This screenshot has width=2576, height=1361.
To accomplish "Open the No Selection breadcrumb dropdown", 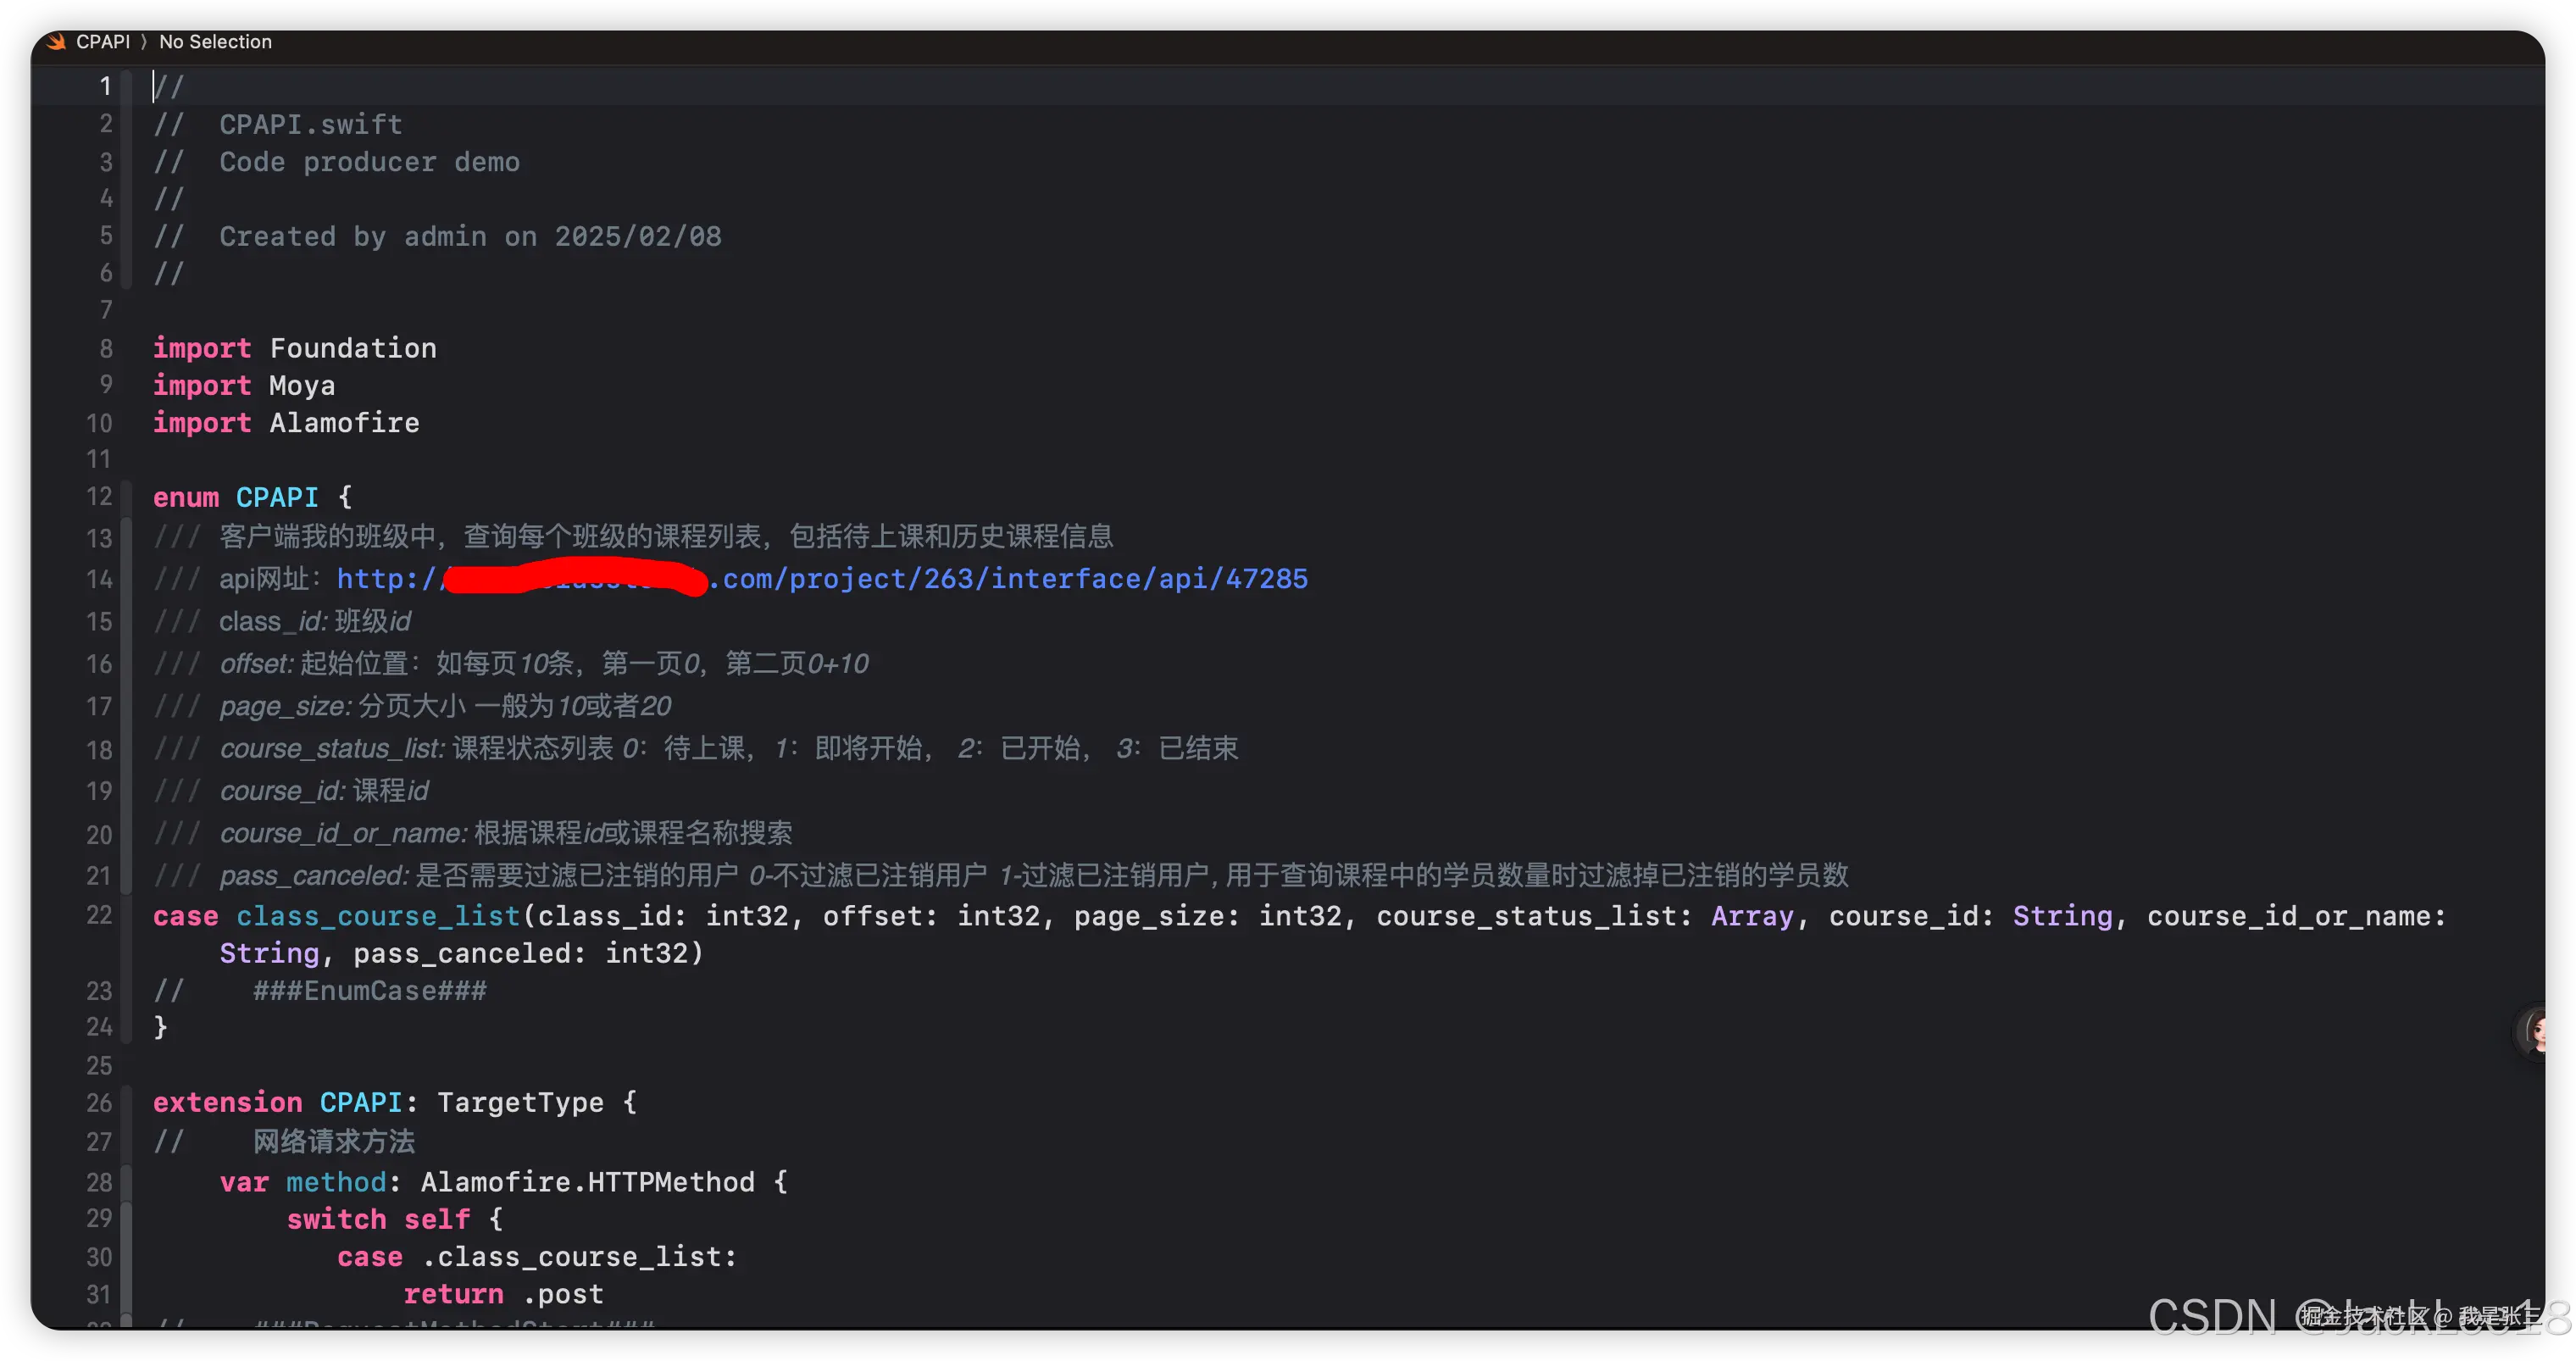I will [215, 41].
